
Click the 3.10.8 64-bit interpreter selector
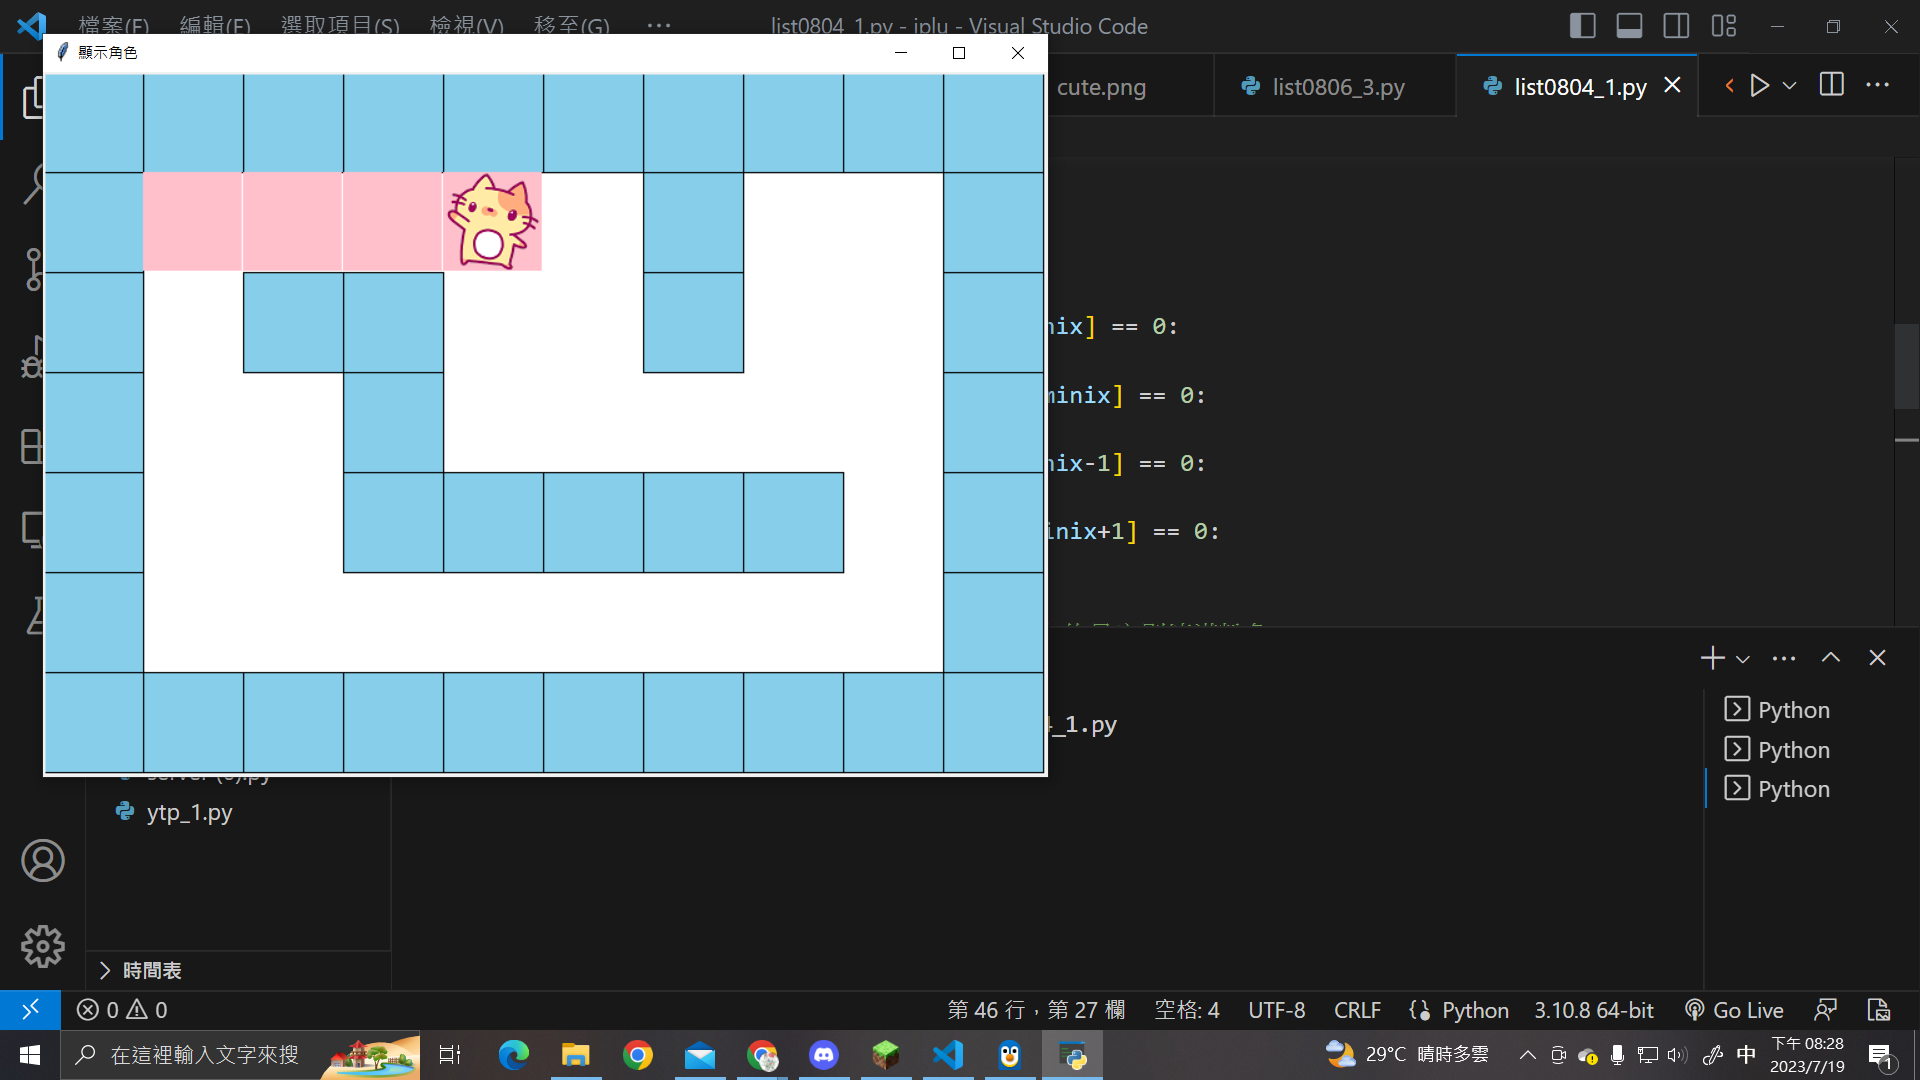pos(1594,1010)
